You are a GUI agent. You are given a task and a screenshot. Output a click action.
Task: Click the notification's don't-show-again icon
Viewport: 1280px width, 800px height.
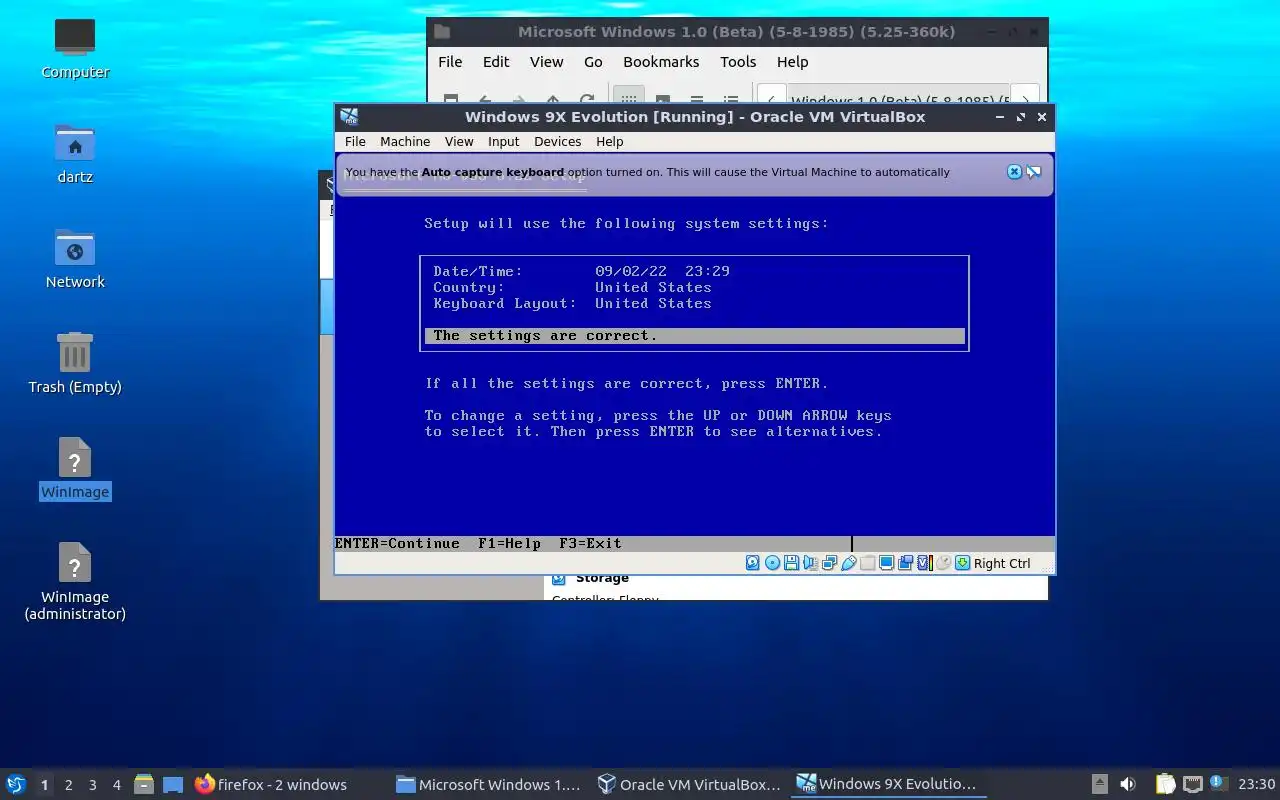[x=1033, y=172]
